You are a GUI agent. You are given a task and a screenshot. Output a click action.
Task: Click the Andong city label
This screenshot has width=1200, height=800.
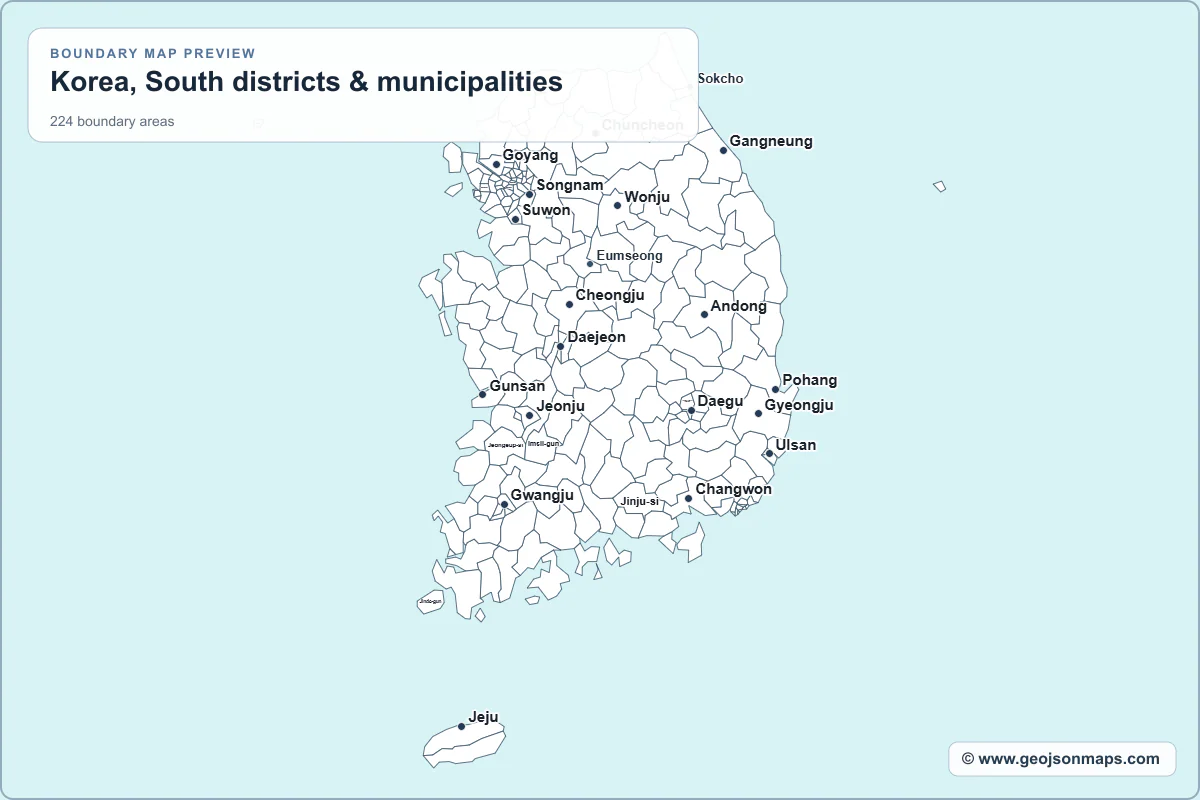[x=738, y=306]
